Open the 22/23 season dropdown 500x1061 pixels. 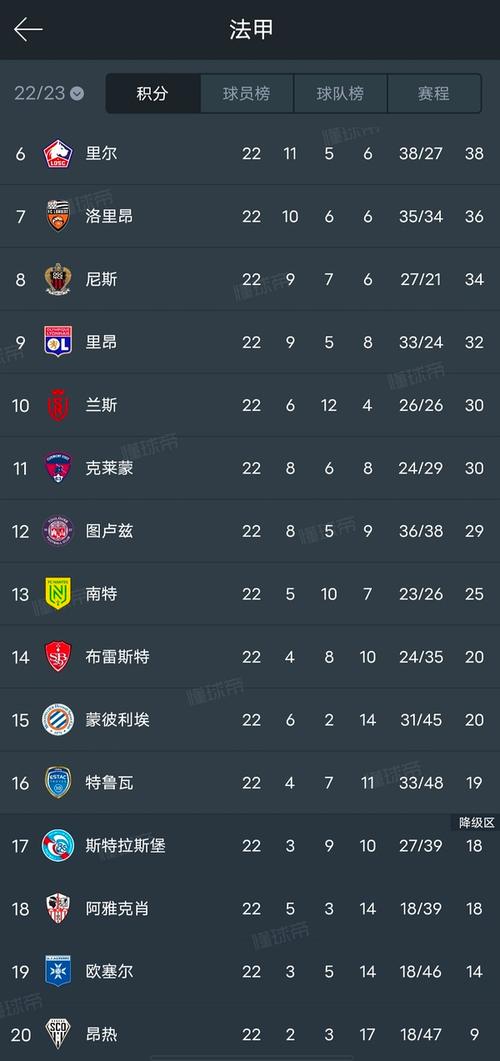49,93
